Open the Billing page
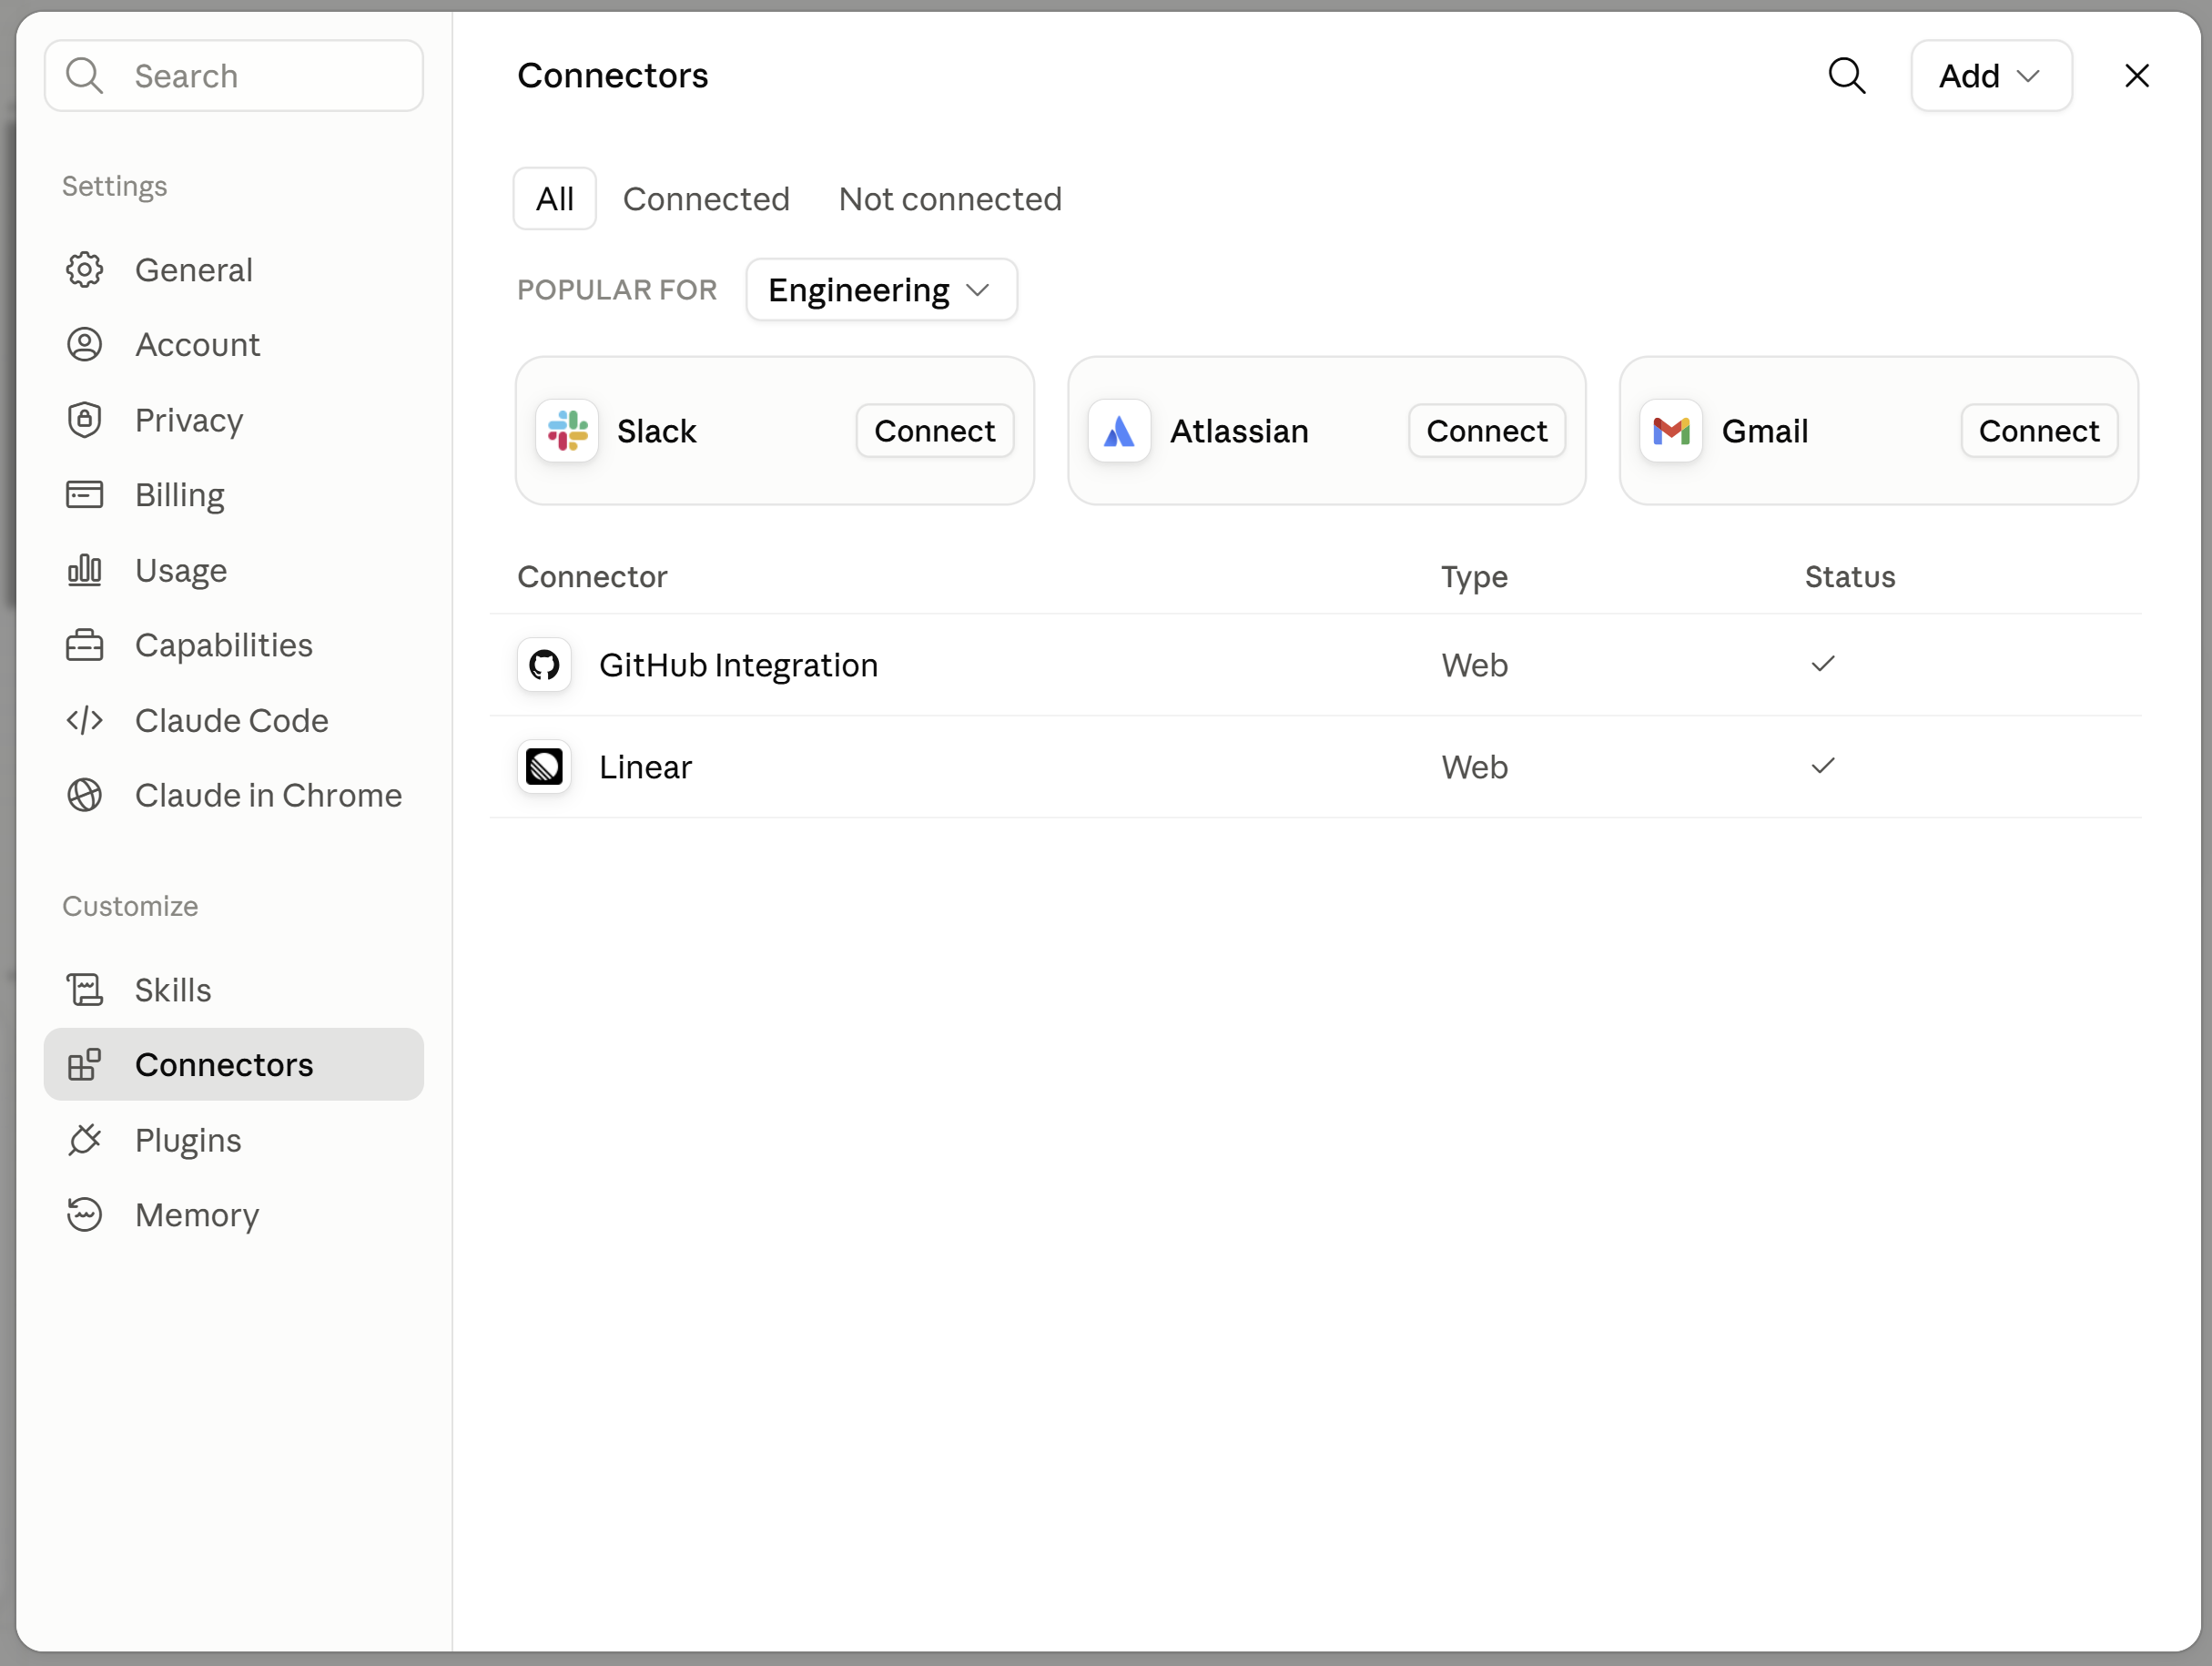 tap(234, 495)
